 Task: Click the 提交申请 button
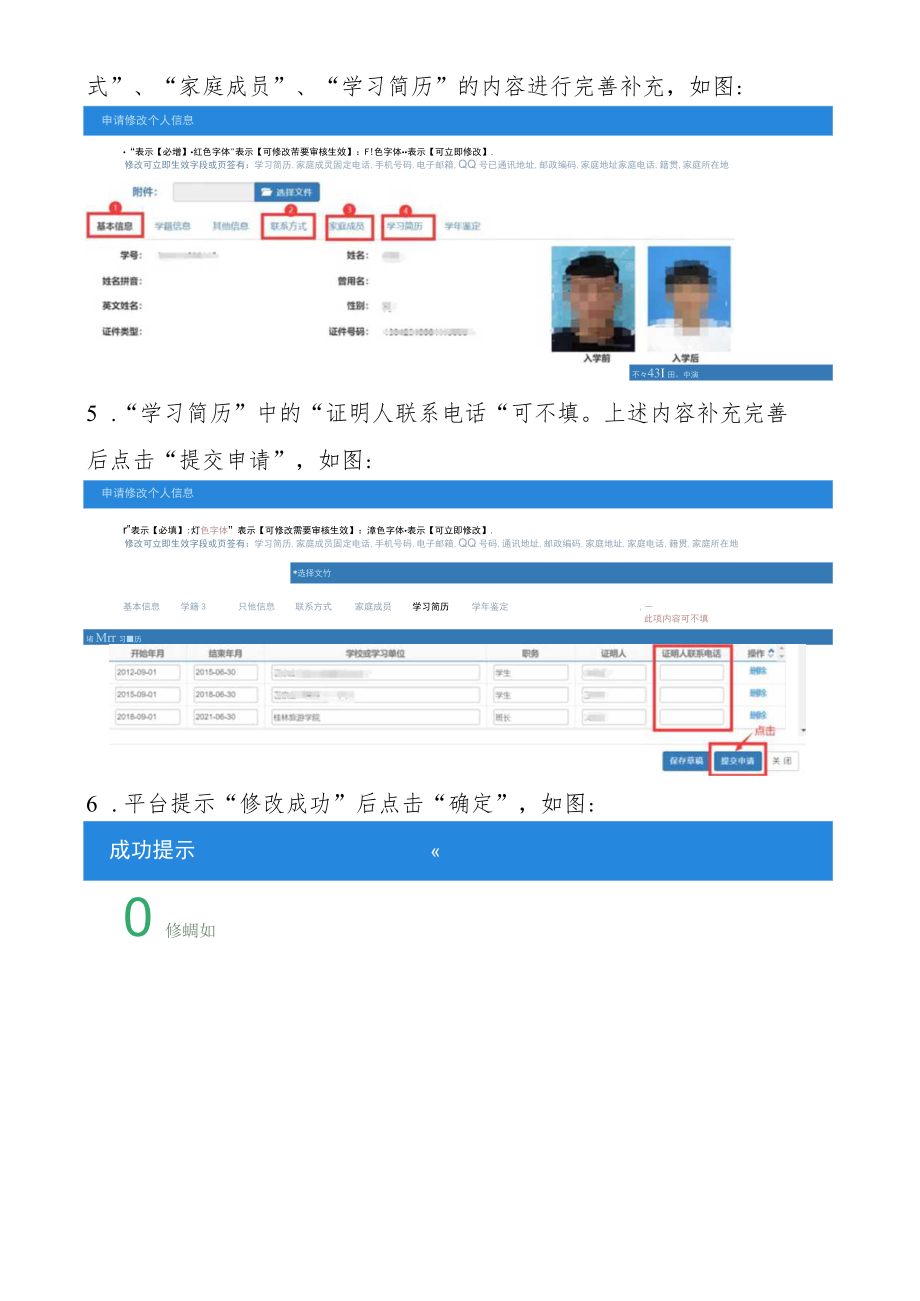pos(739,760)
